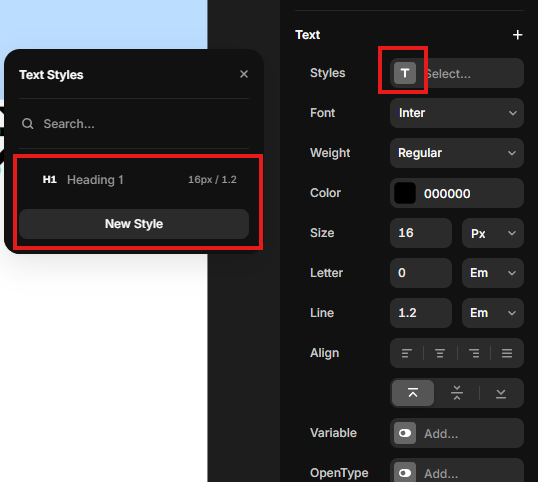Open the Font dropdown showing Inter
The width and height of the screenshot is (538, 482).
click(457, 113)
